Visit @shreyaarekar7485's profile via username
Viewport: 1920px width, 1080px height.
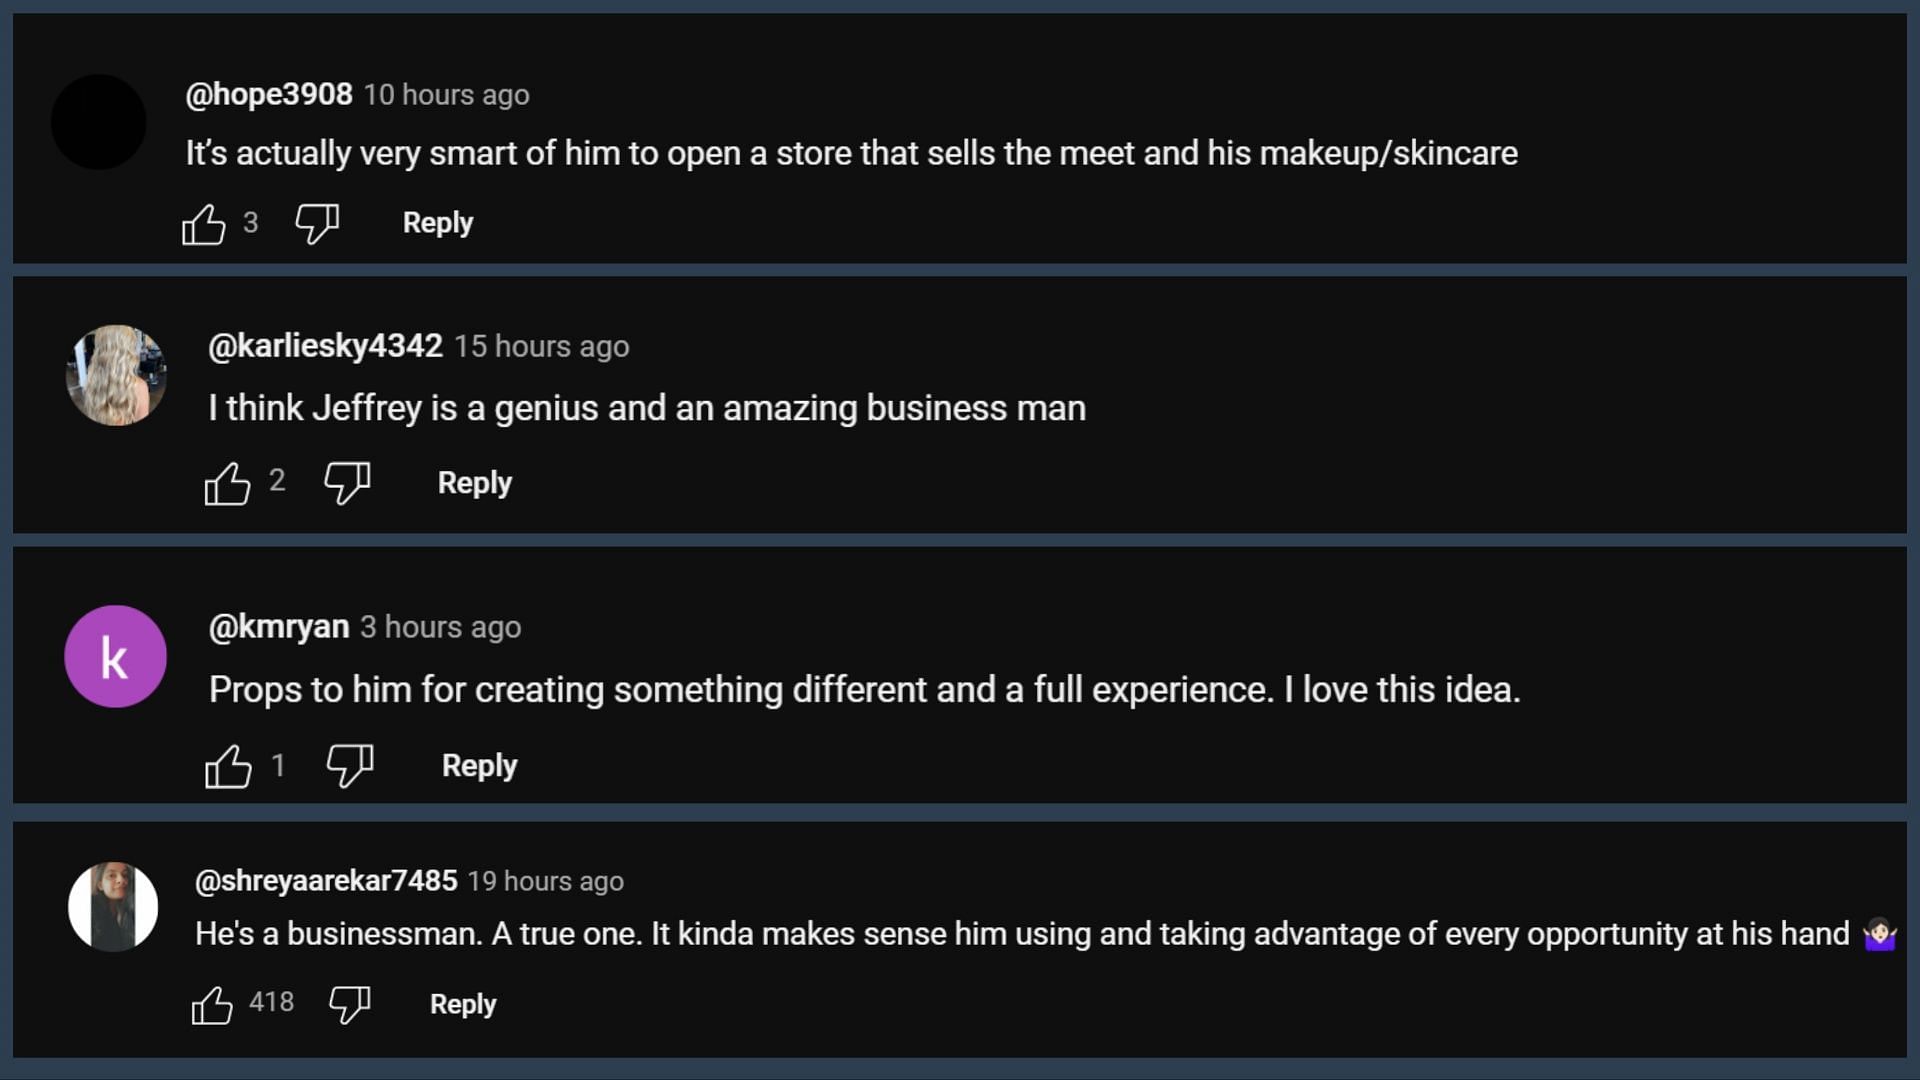[x=326, y=881]
